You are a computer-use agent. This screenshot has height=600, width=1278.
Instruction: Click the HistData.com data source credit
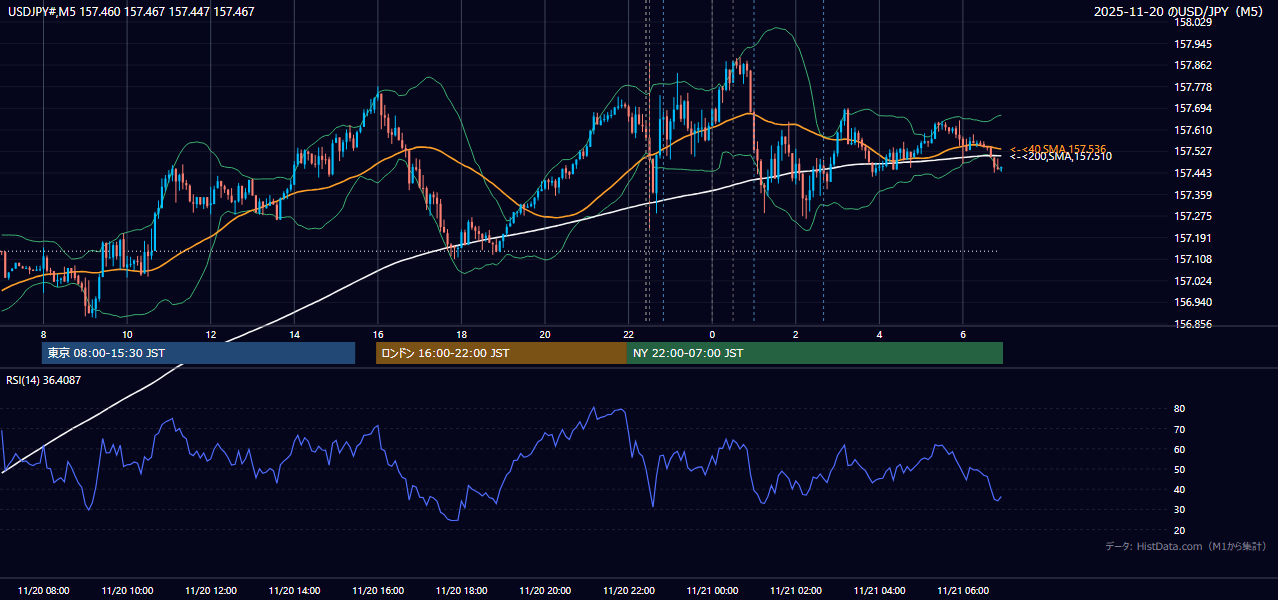pyautogui.click(x=1186, y=546)
